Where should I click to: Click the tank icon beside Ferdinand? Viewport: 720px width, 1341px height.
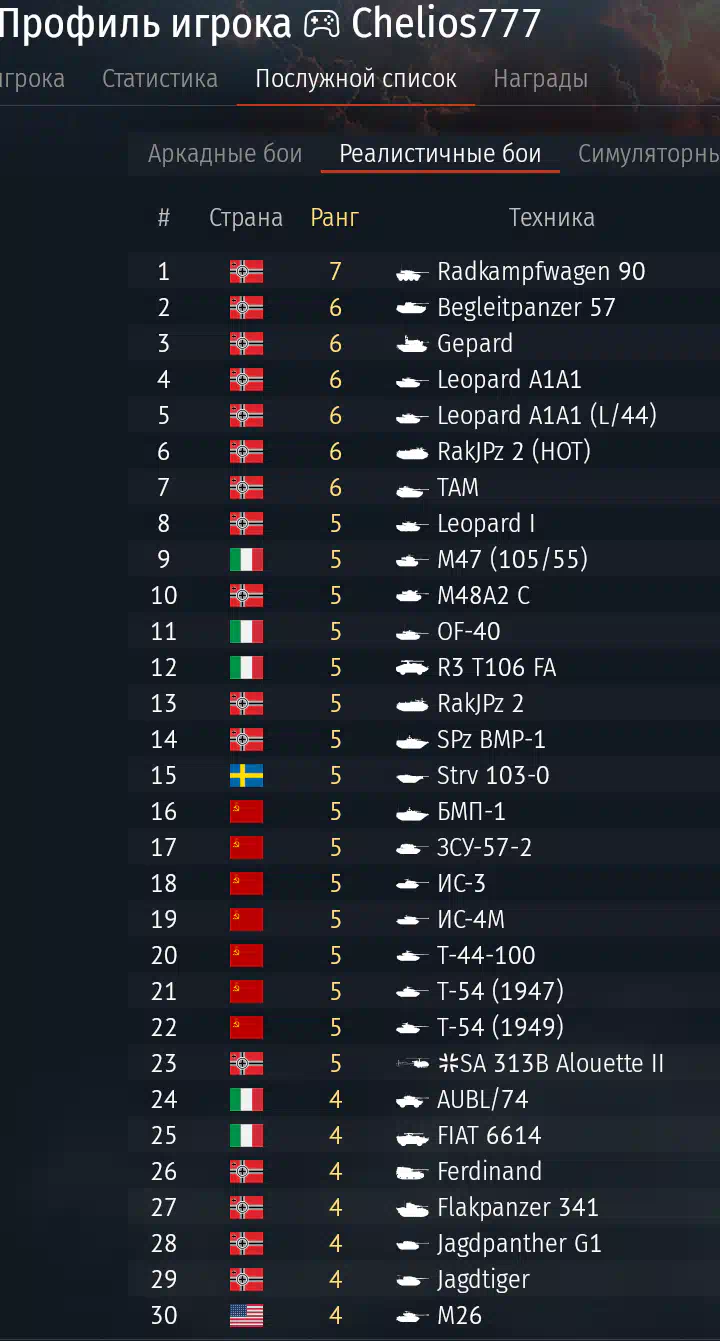(x=412, y=1172)
